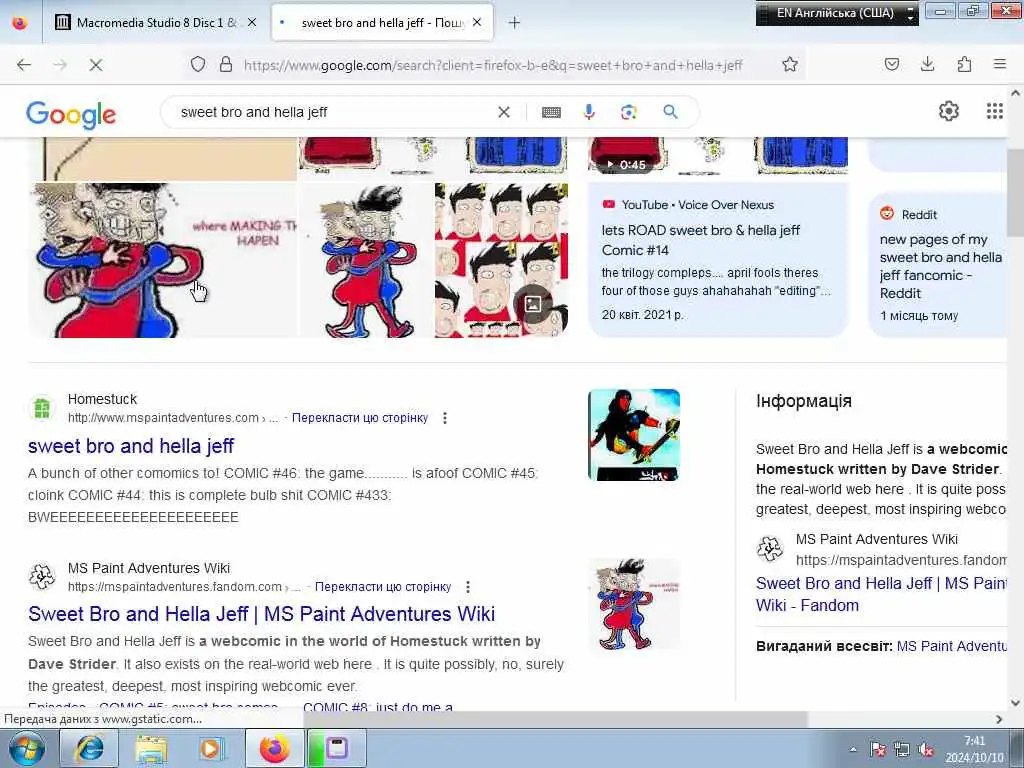Open the thumbnail beside MS Paint Adventures Wiki result

tap(633, 604)
